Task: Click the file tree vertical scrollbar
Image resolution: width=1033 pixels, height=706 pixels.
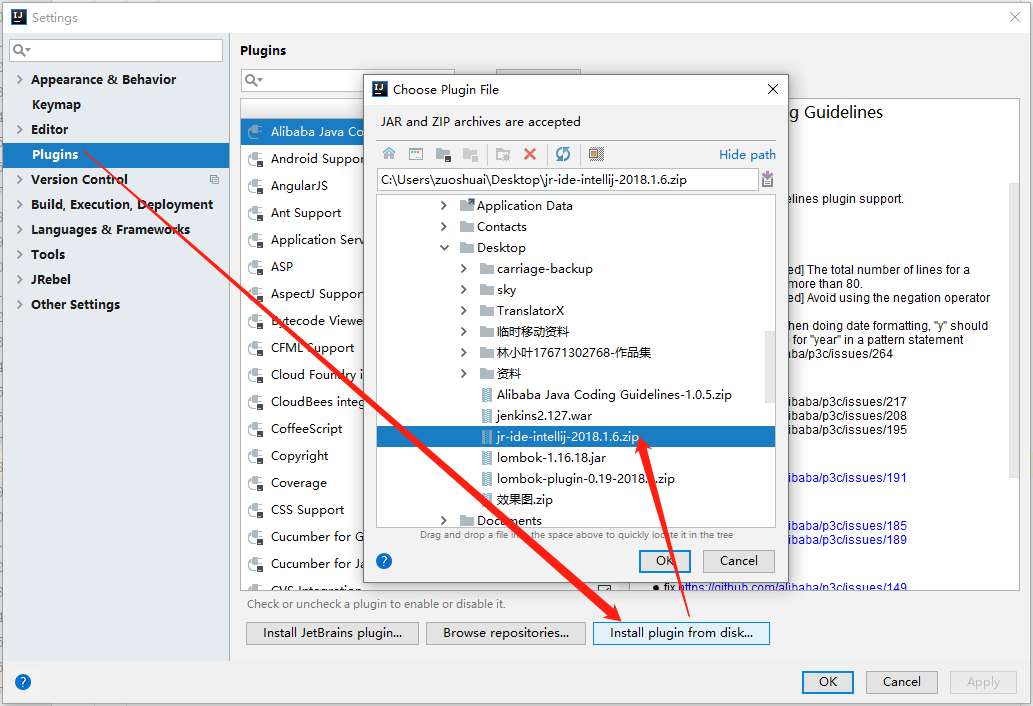Action: point(769,366)
